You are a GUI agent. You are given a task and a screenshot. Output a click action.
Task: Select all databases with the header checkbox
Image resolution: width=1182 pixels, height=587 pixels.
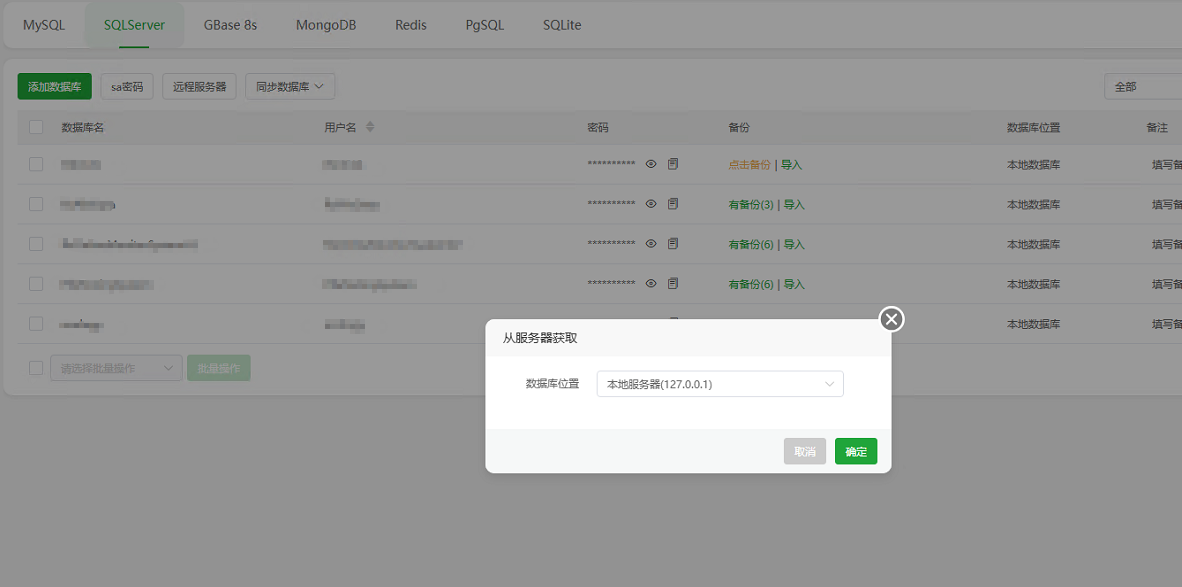36,127
